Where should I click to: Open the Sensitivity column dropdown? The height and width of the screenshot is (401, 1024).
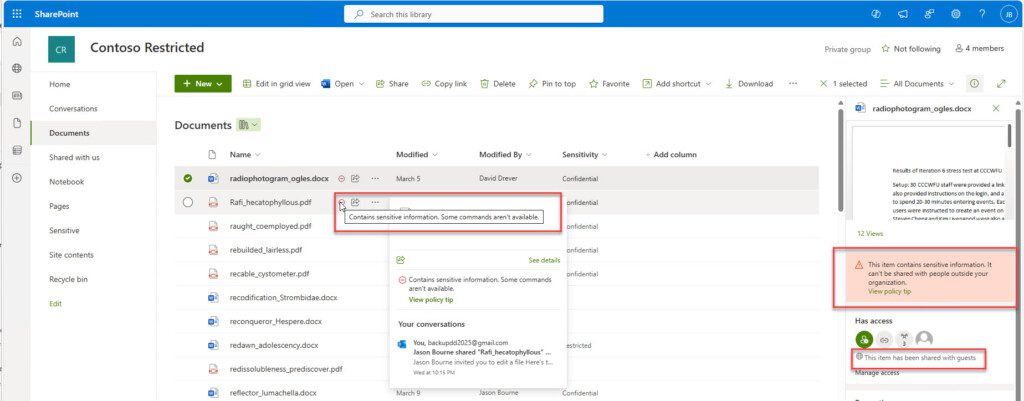(584, 155)
